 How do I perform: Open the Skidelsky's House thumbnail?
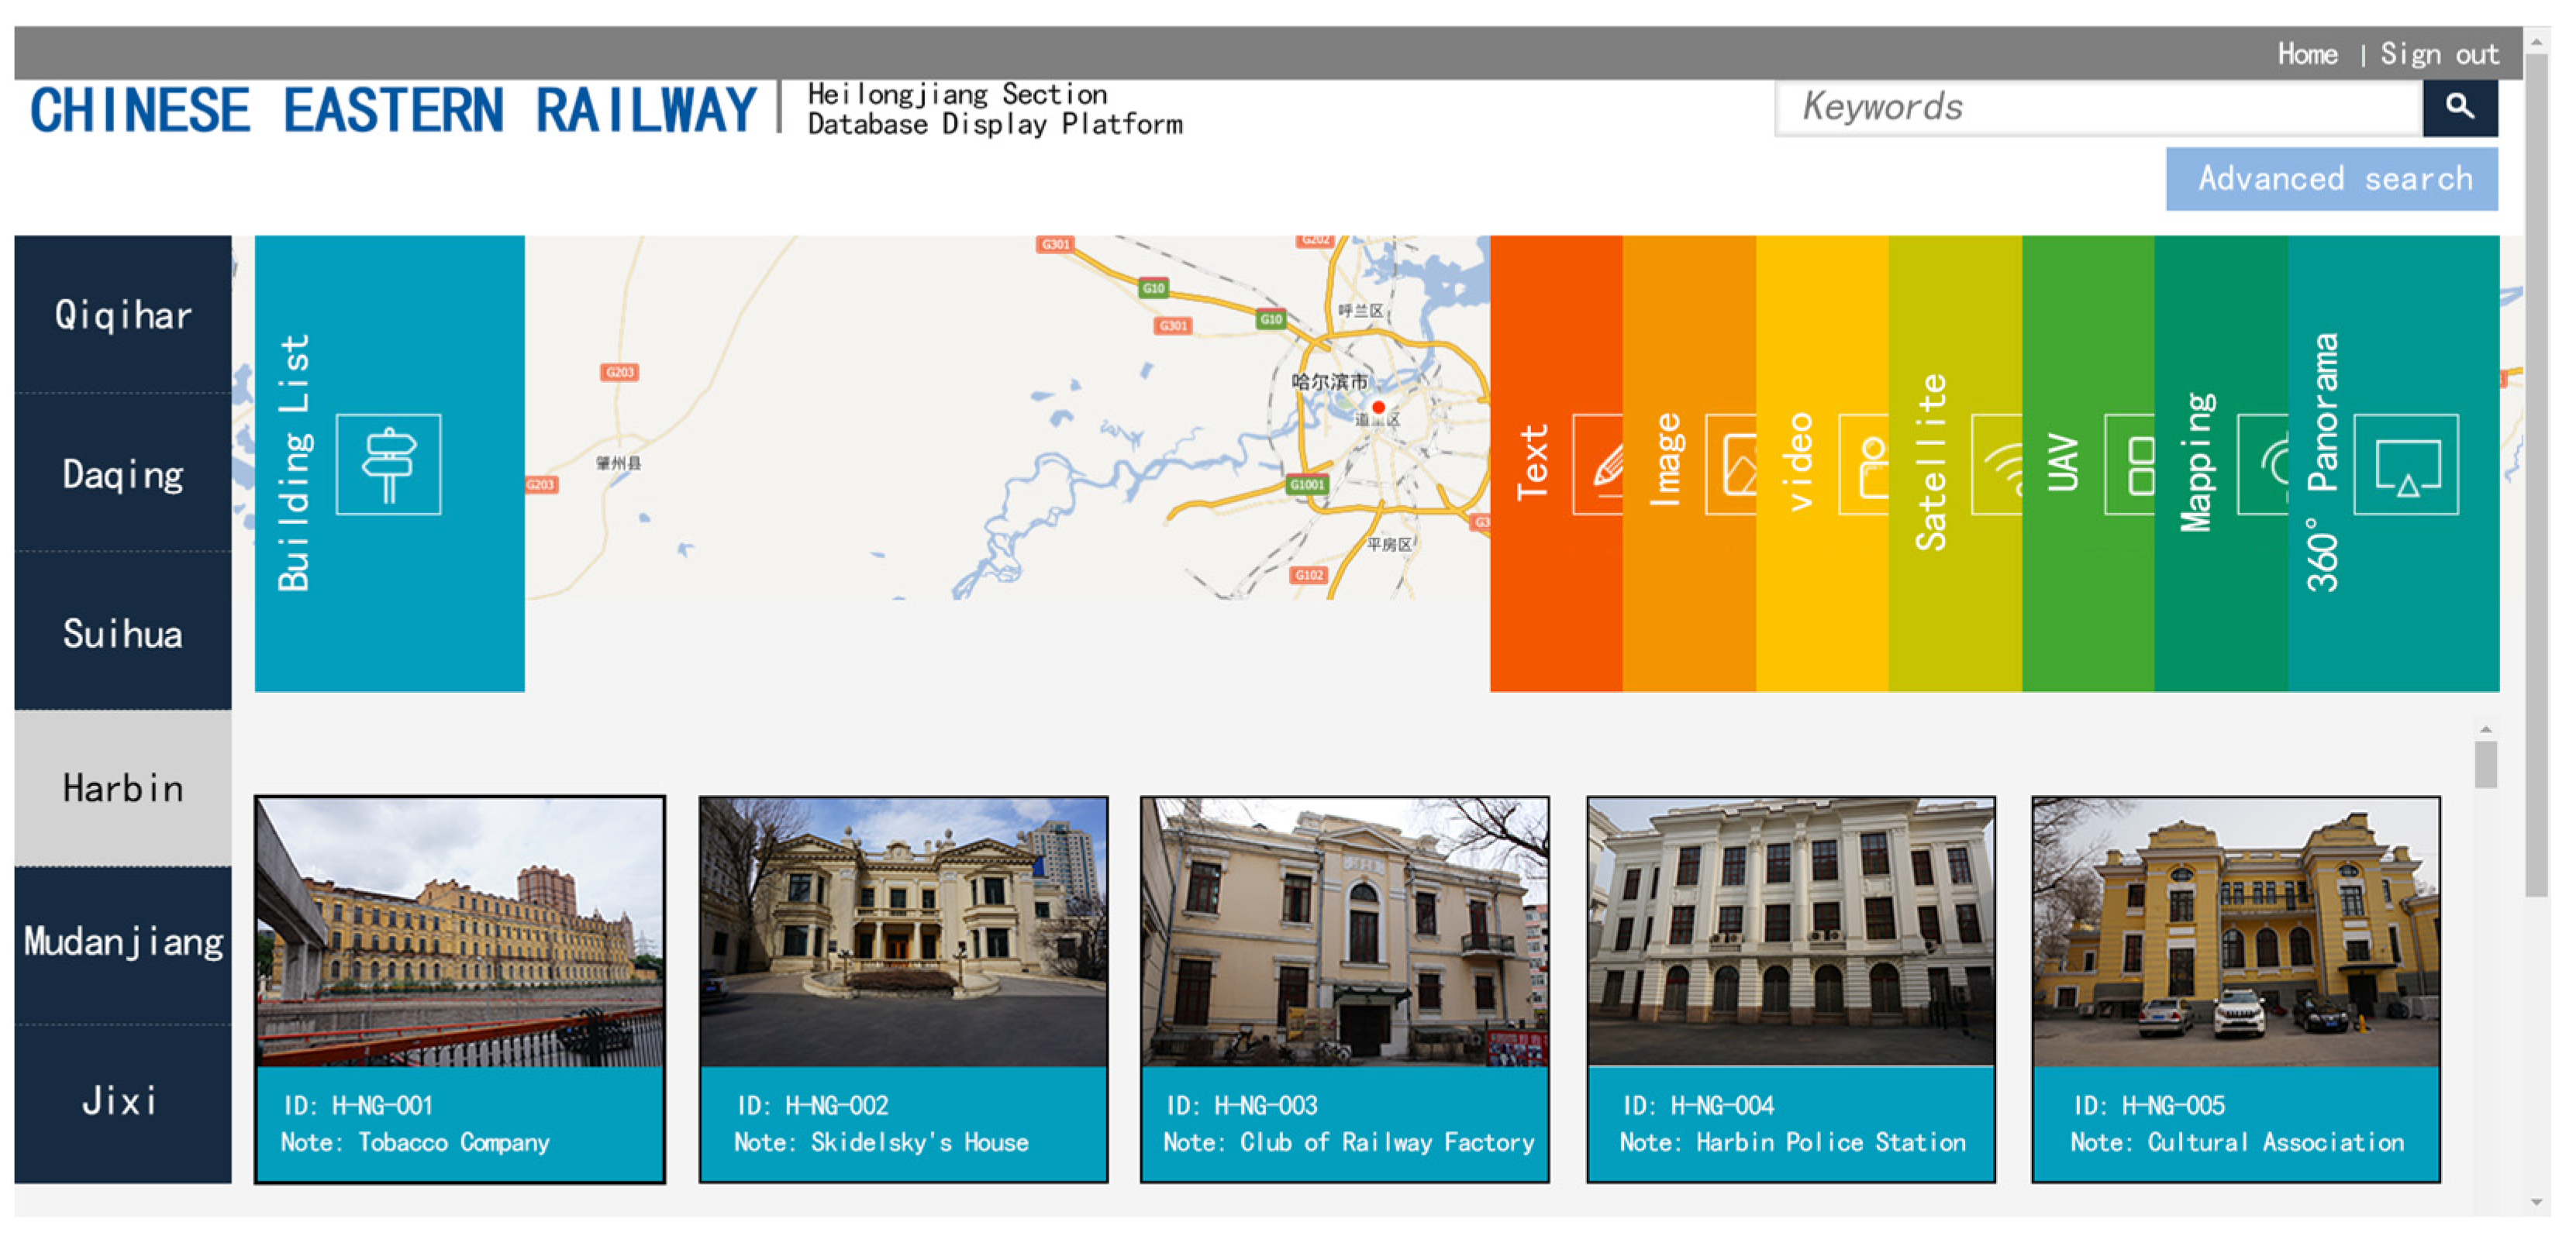click(903, 932)
